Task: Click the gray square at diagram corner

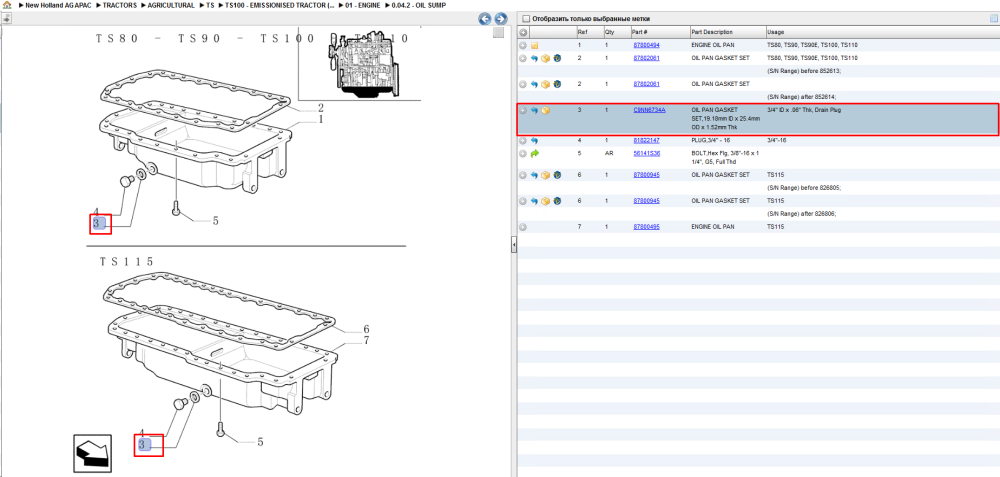Action: 499,33
